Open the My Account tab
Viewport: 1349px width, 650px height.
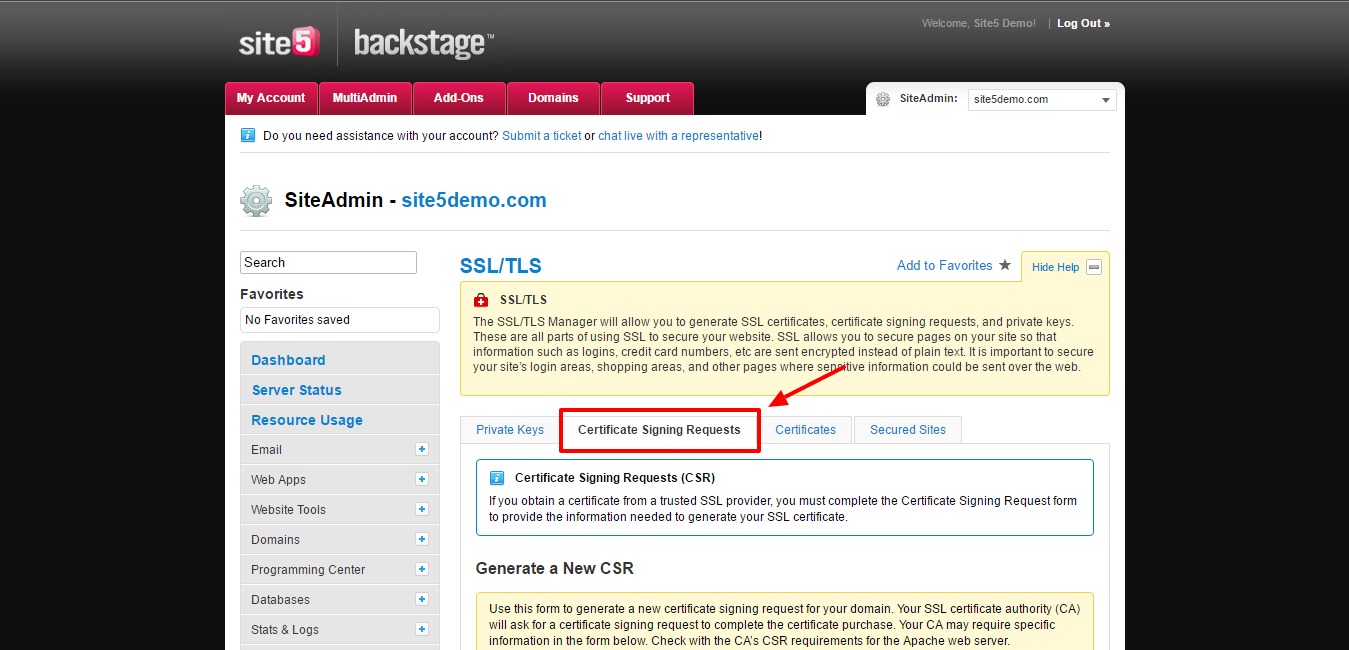271,98
